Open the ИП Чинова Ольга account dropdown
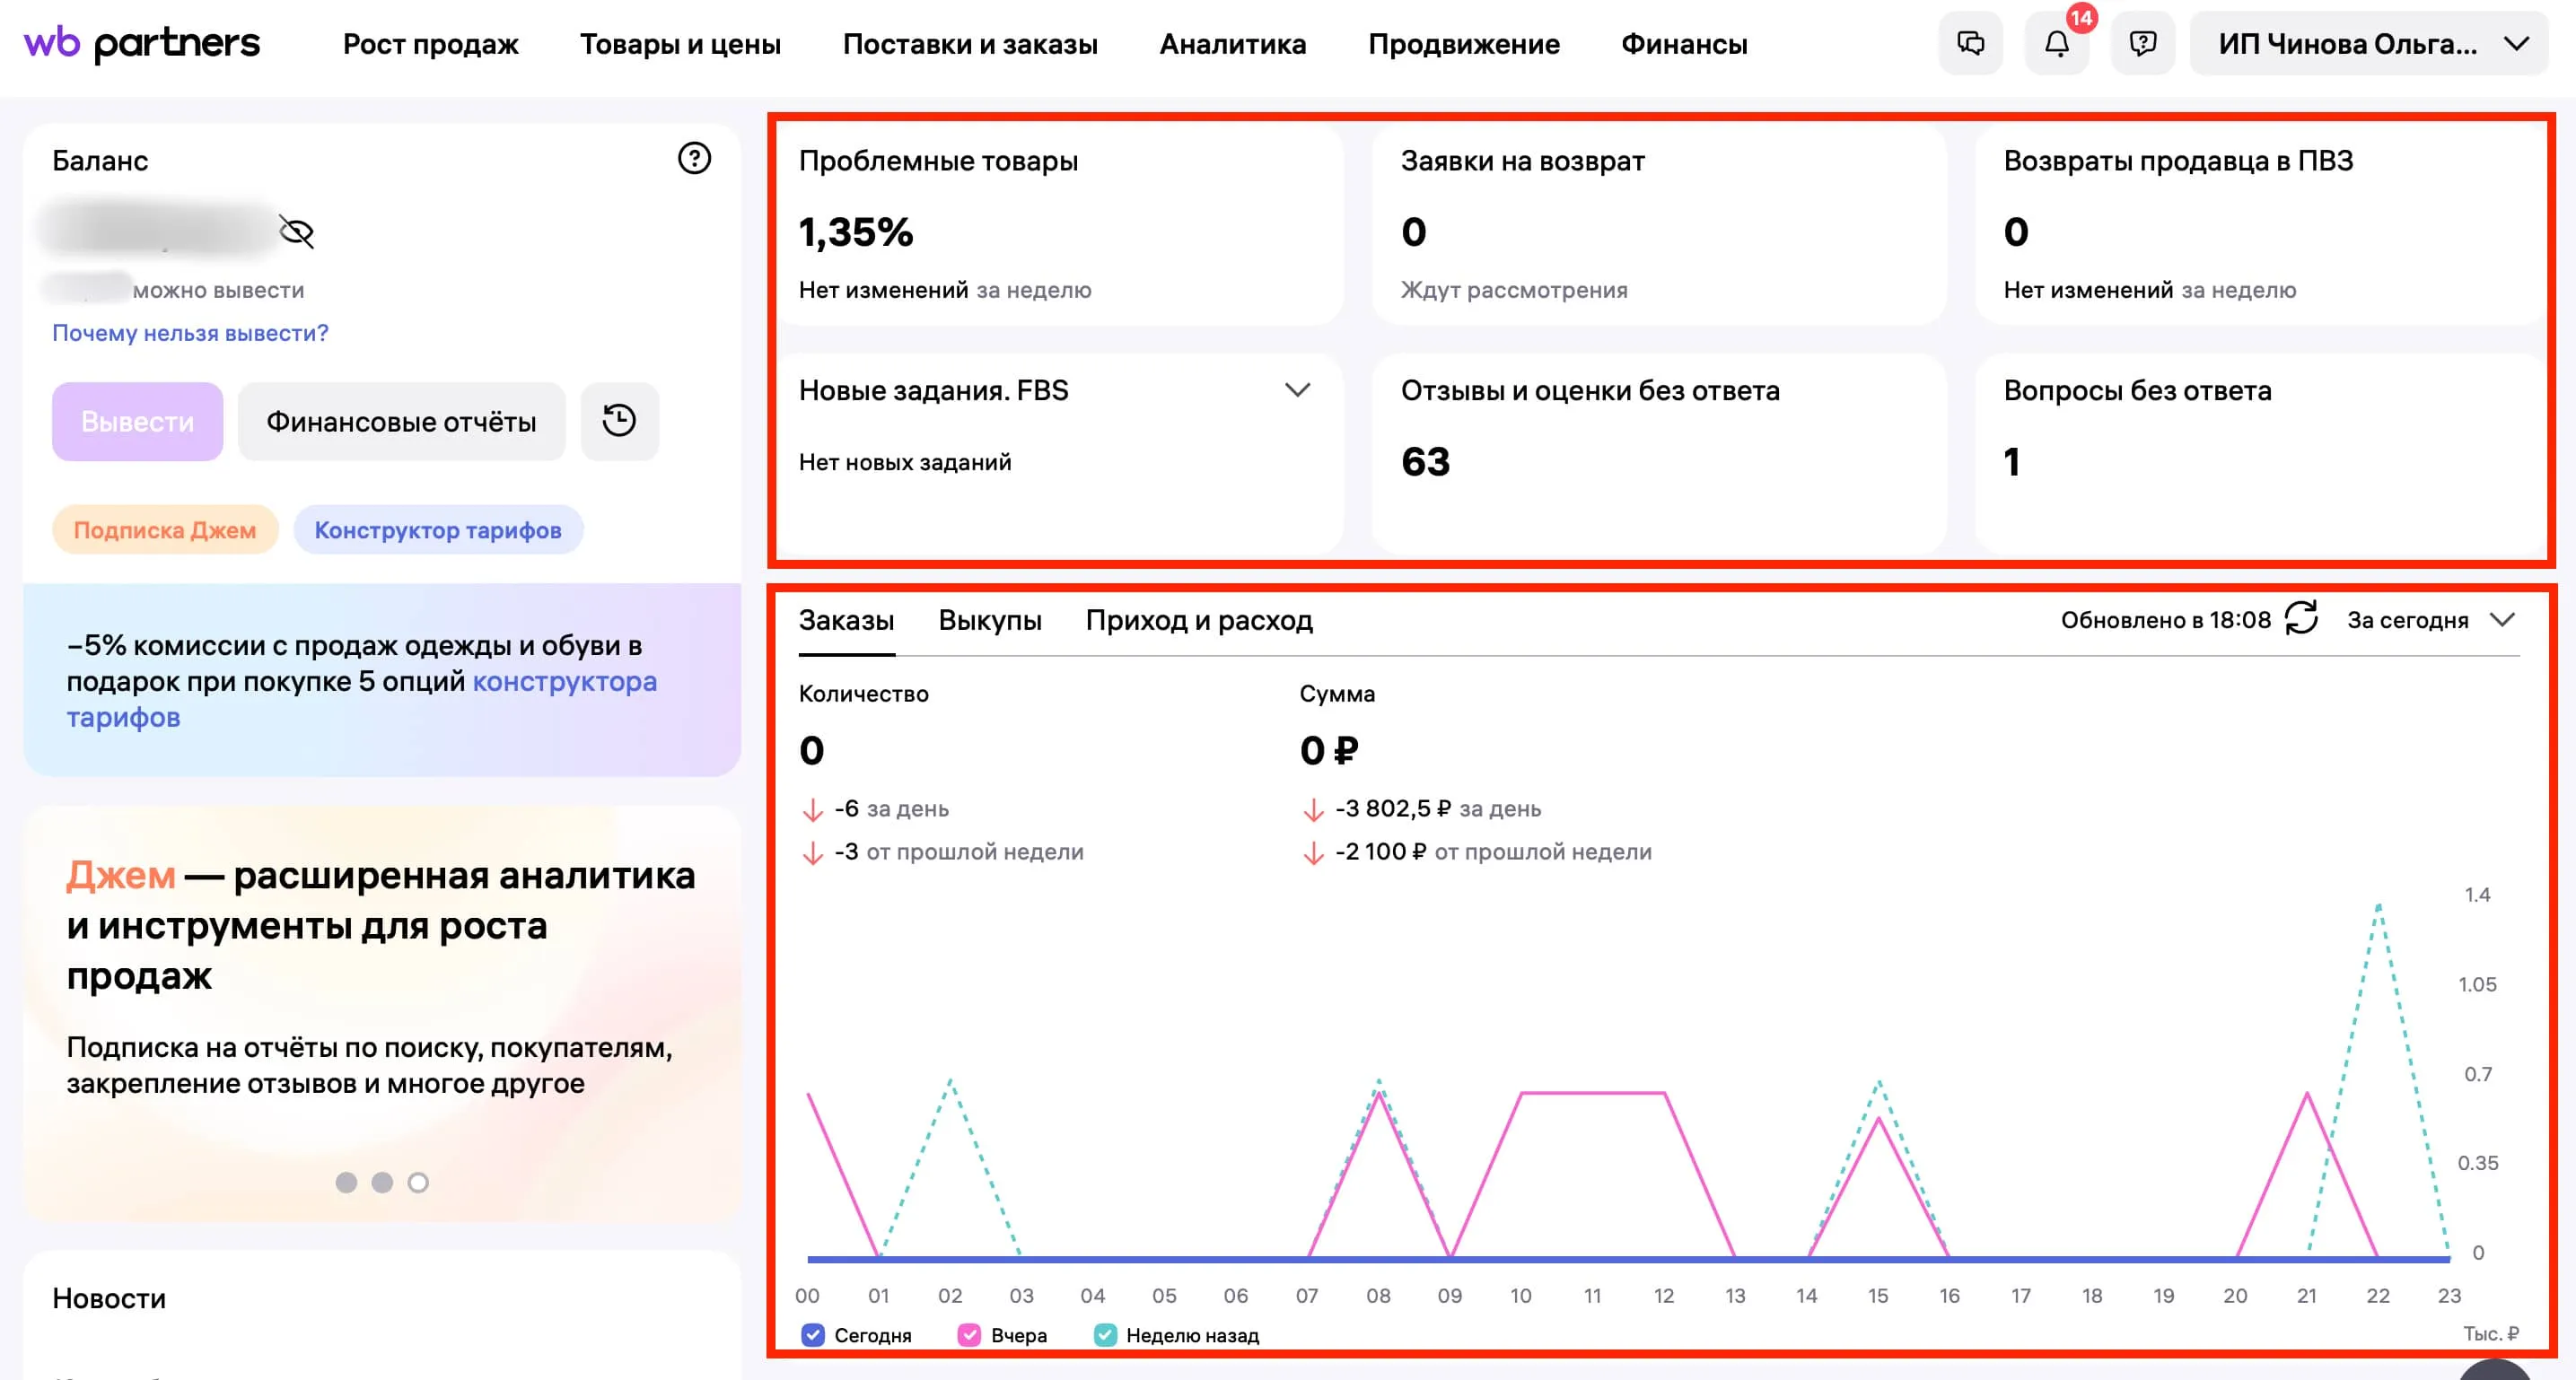Image resolution: width=2576 pixels, height=1380 pixels. coord(2367,44)
